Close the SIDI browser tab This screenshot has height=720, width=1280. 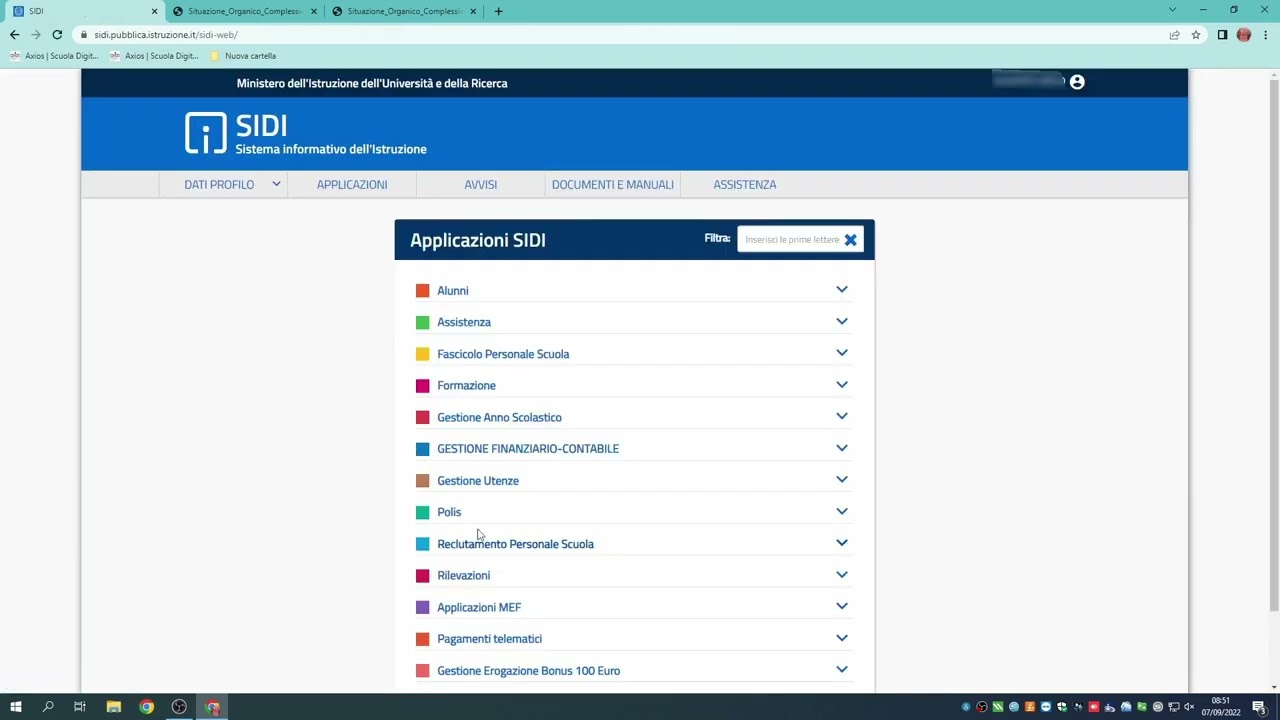point(154,11)
